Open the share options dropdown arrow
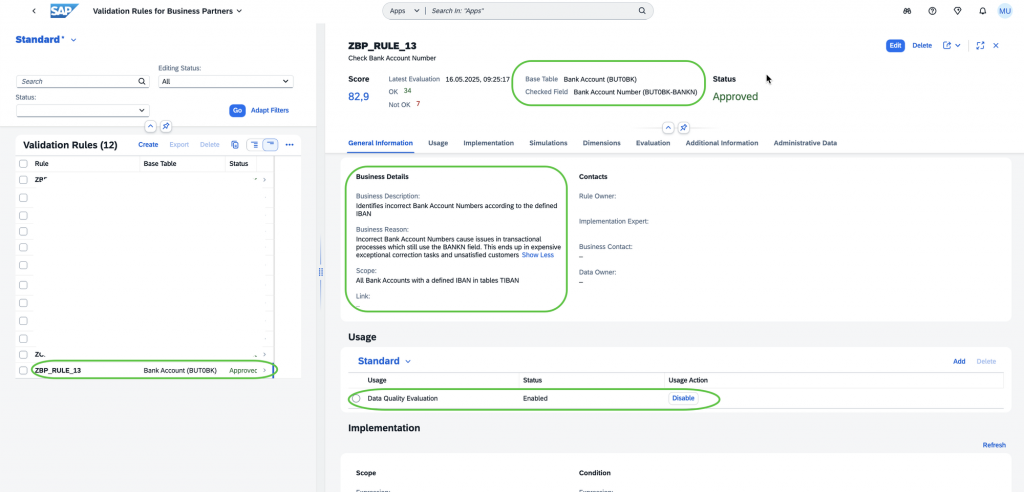 [957, 46]
